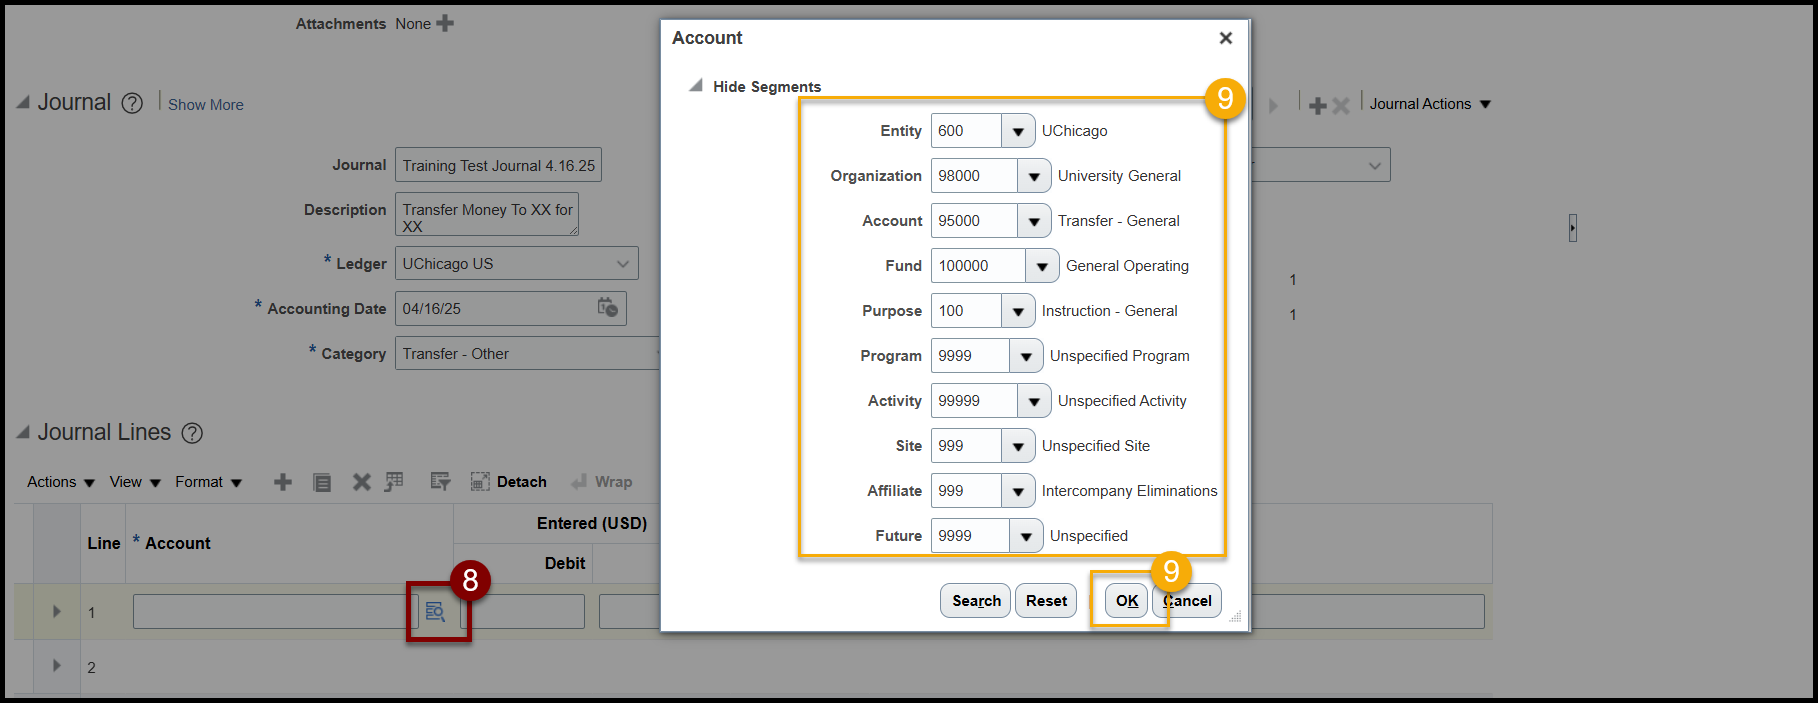Open the account search icon on line 1
Viewport: 1818px width, 703px height.
tap(435, 611)
